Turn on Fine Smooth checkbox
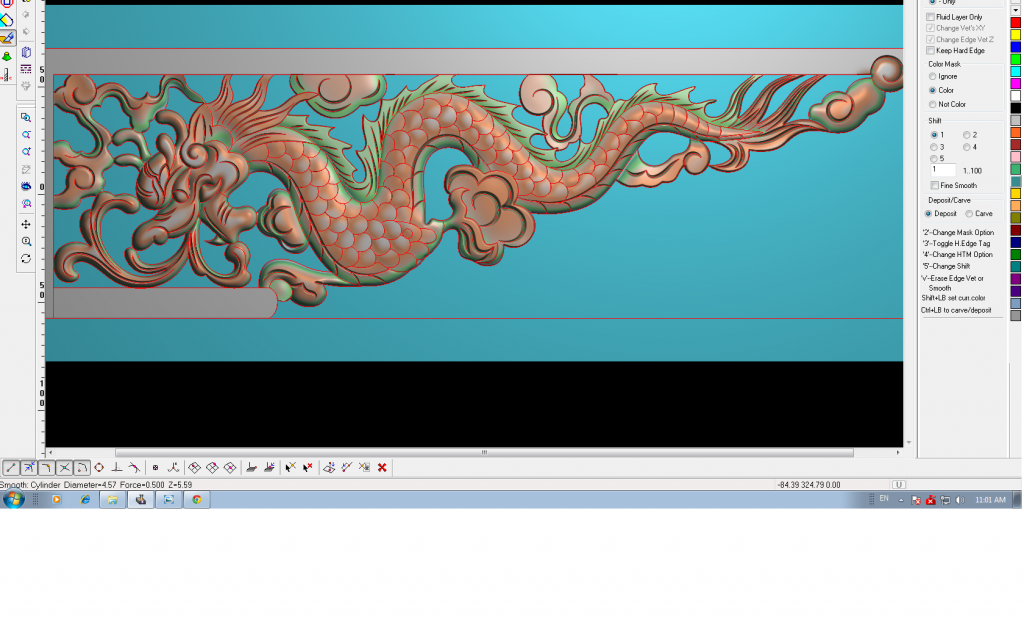 (934, 185)
